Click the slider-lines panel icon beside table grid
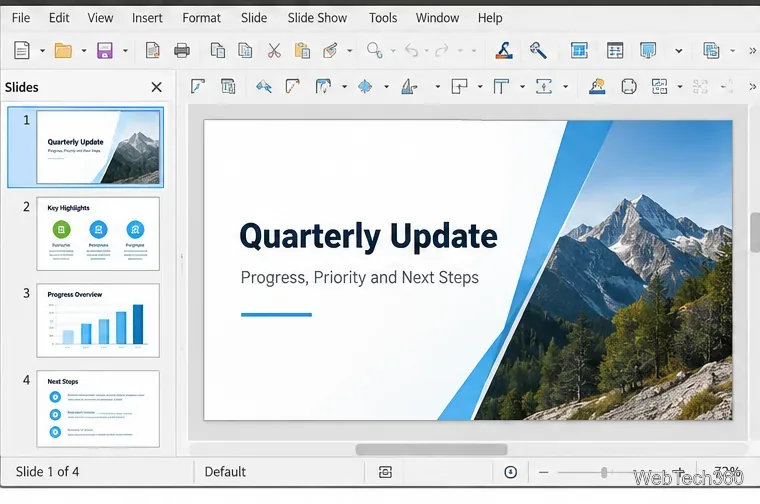The image size is (760, 504). [615, 50]
